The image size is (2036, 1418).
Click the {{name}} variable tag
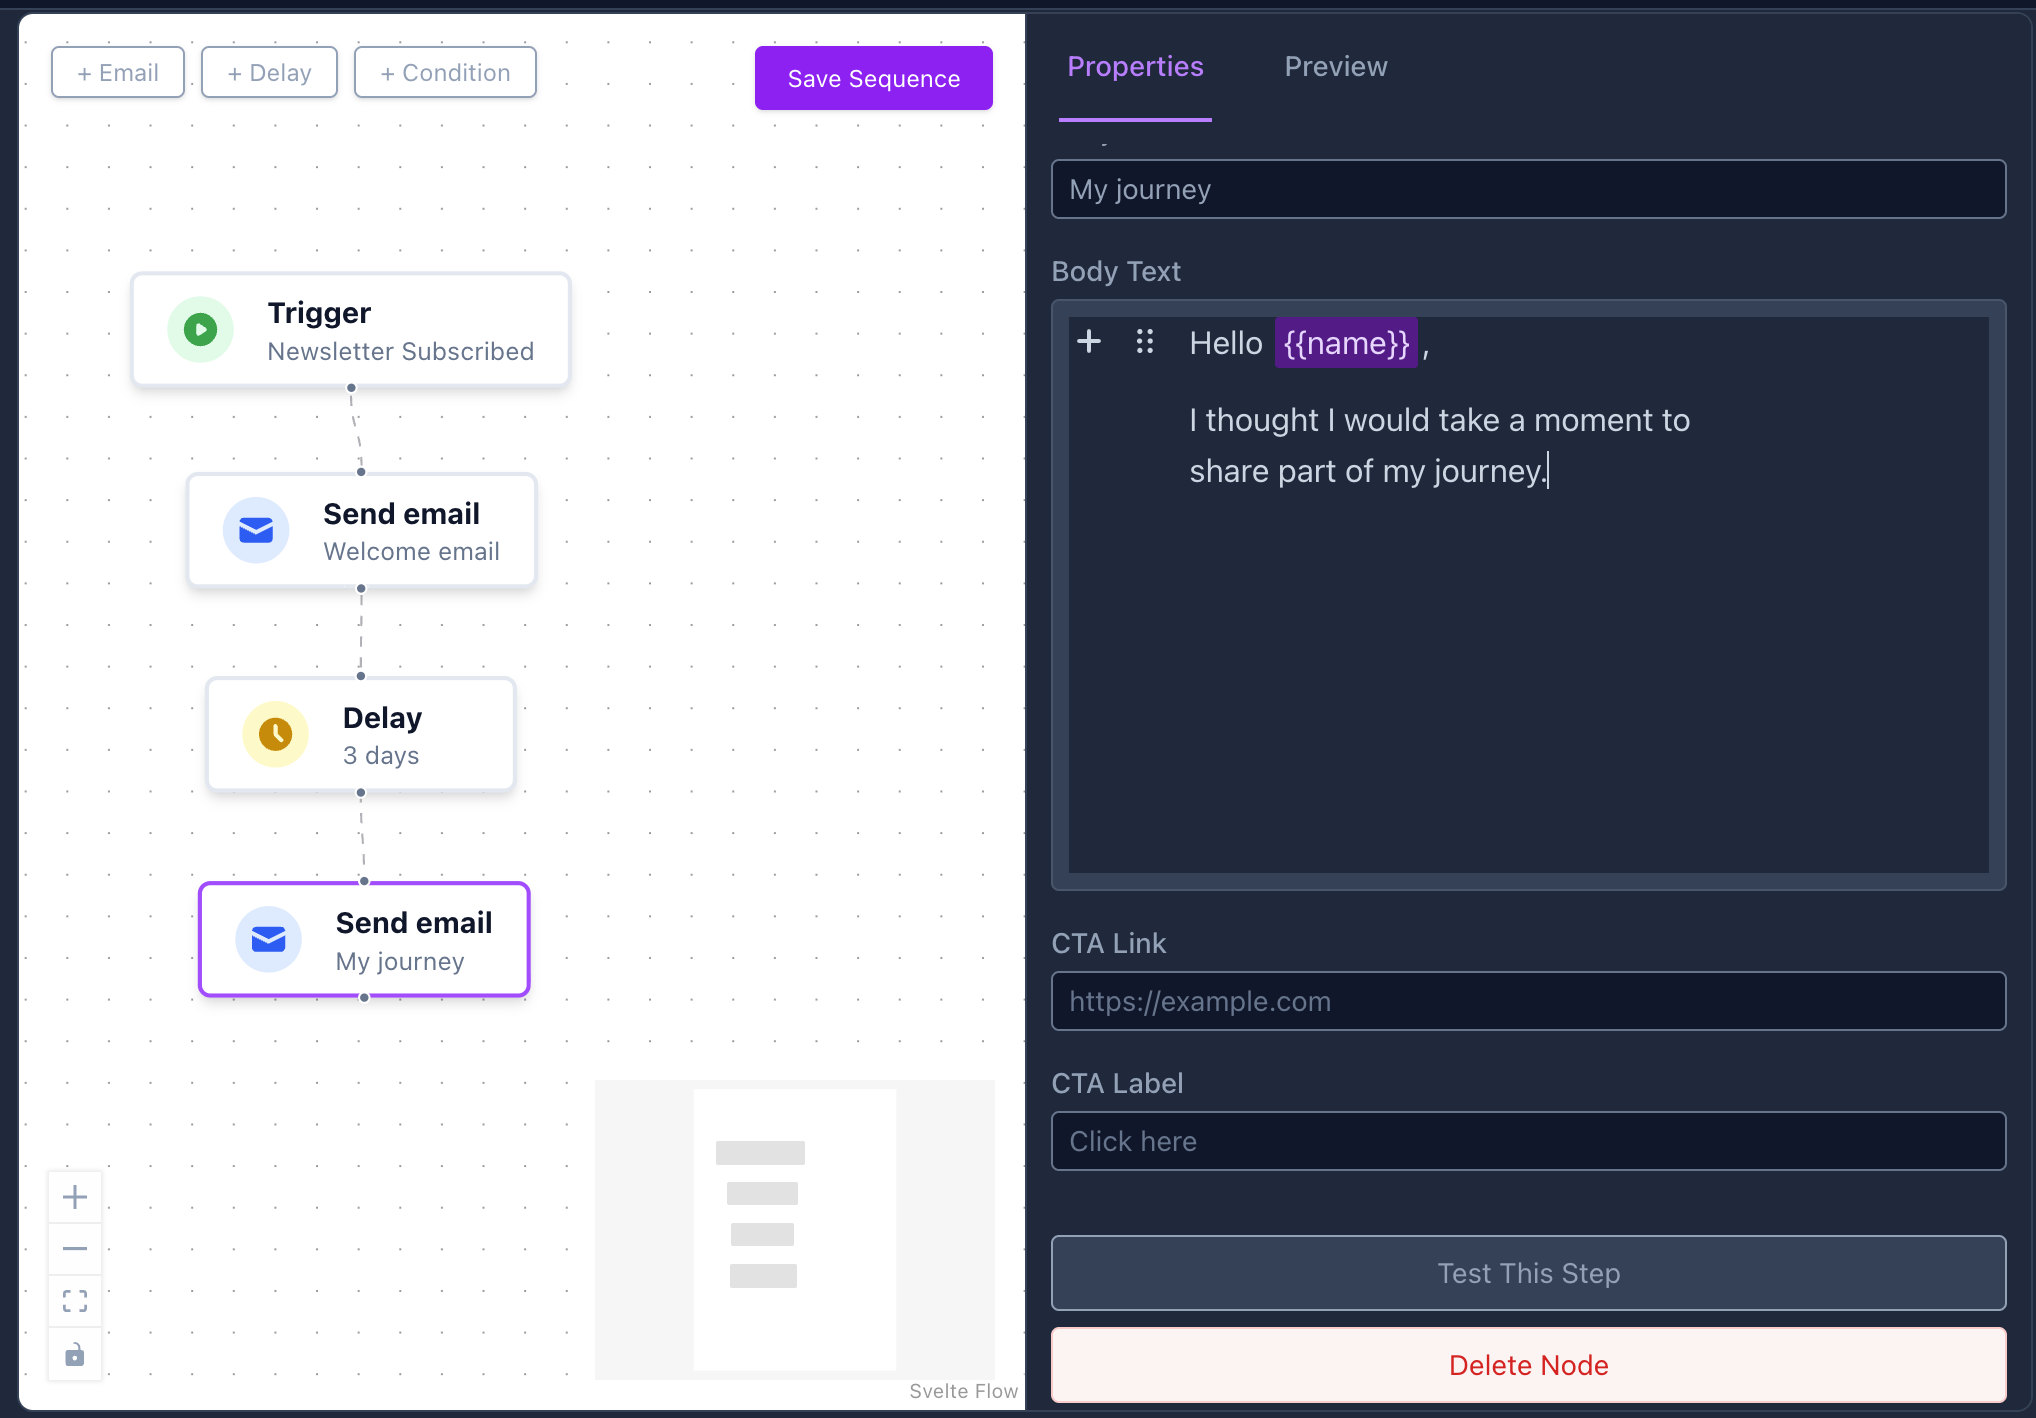click(1346, 343)
